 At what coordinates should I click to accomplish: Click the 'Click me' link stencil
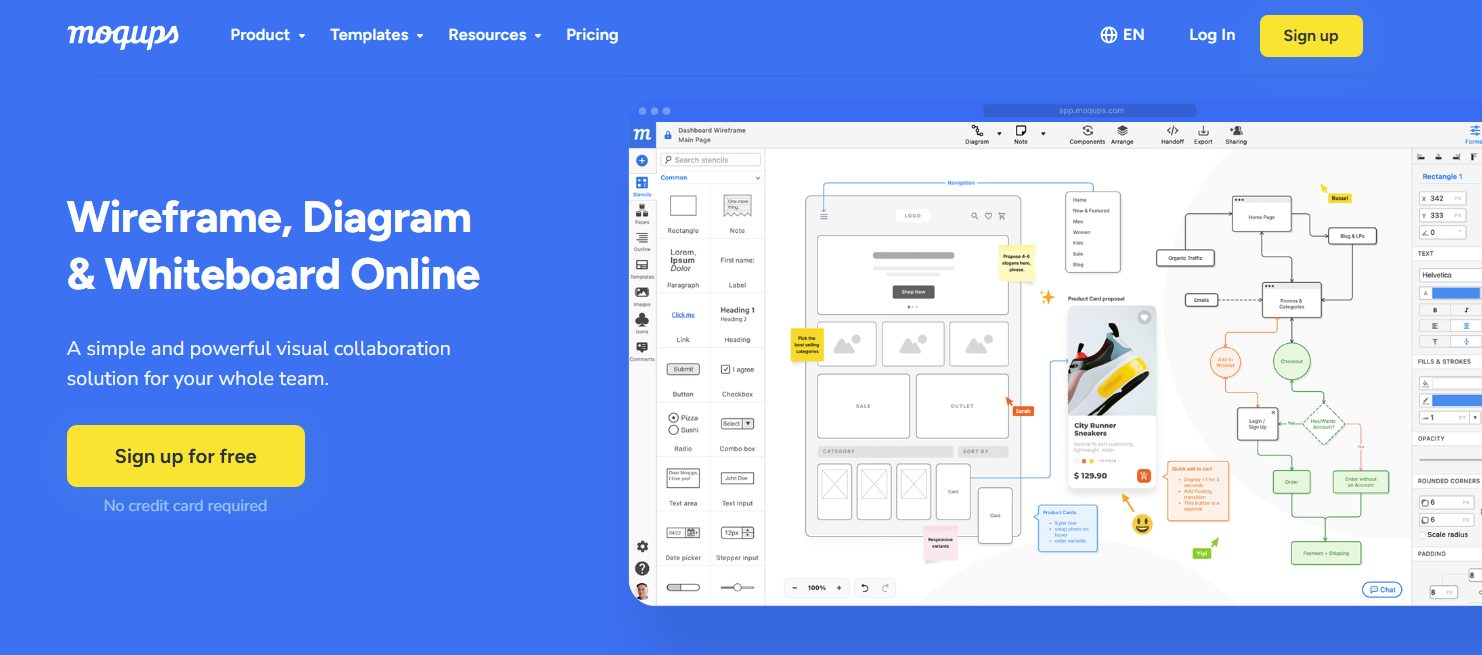point(683,315)
